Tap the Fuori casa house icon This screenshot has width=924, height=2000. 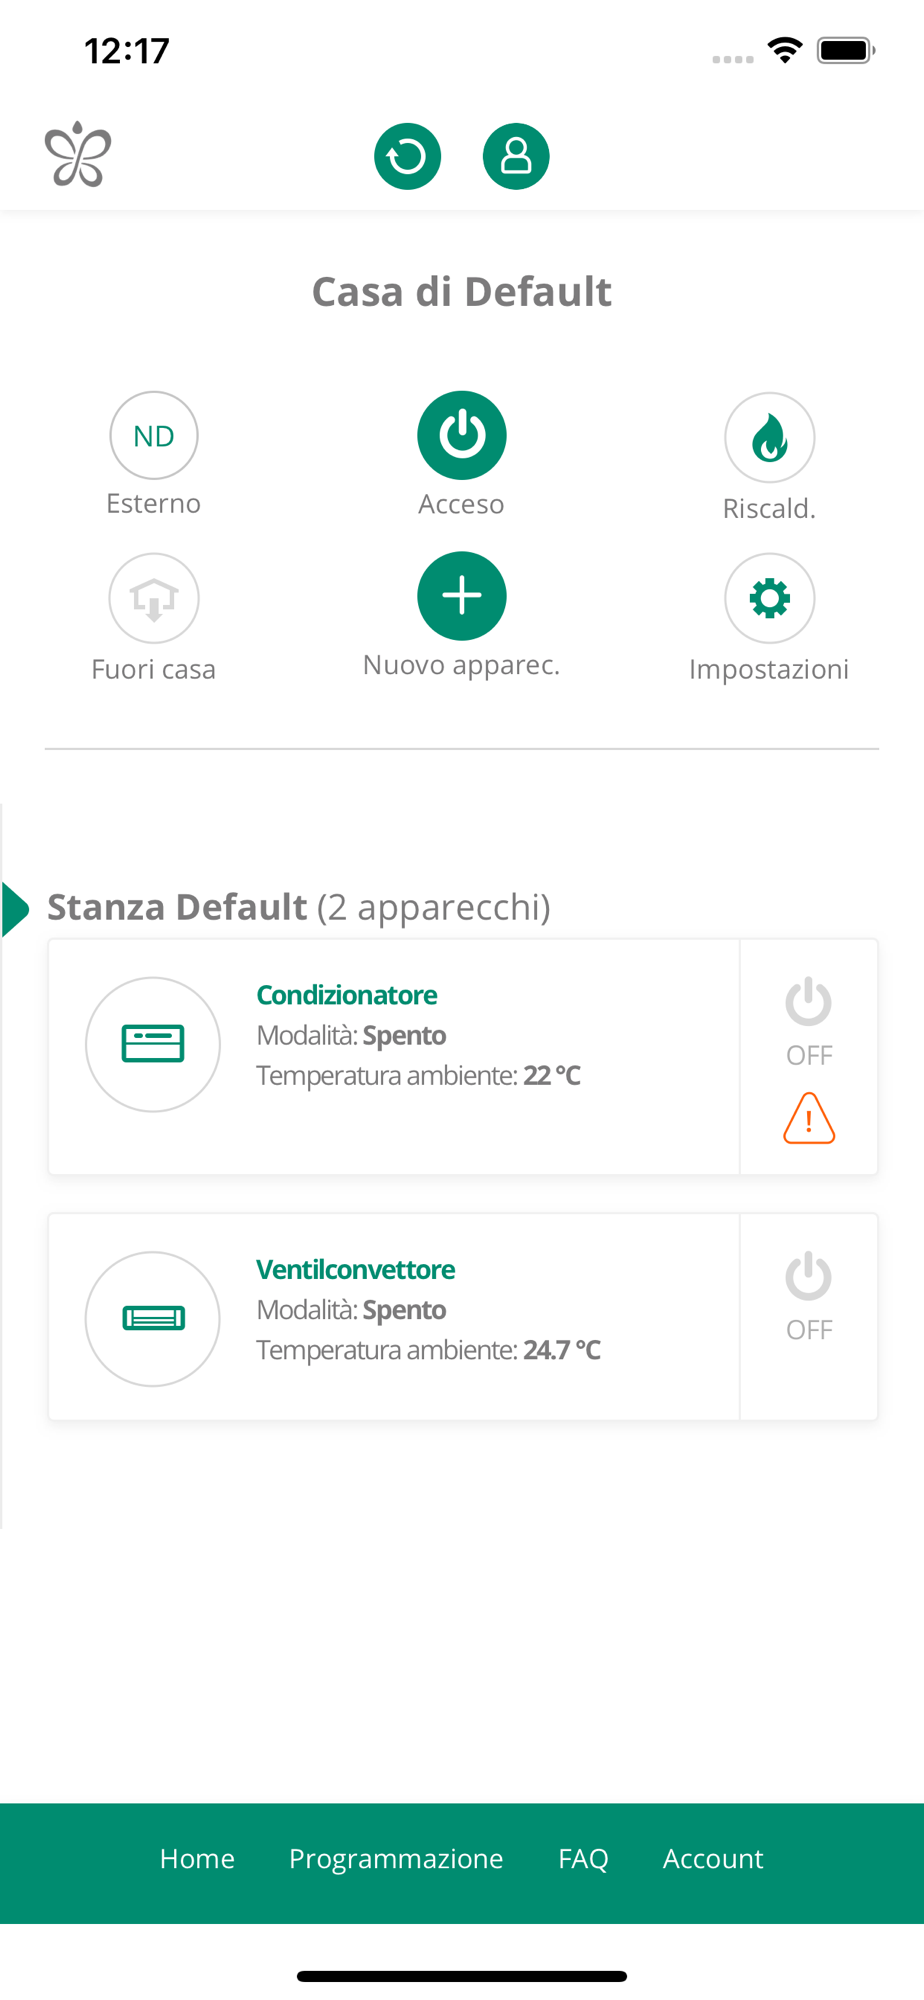(x=154, y=598)
